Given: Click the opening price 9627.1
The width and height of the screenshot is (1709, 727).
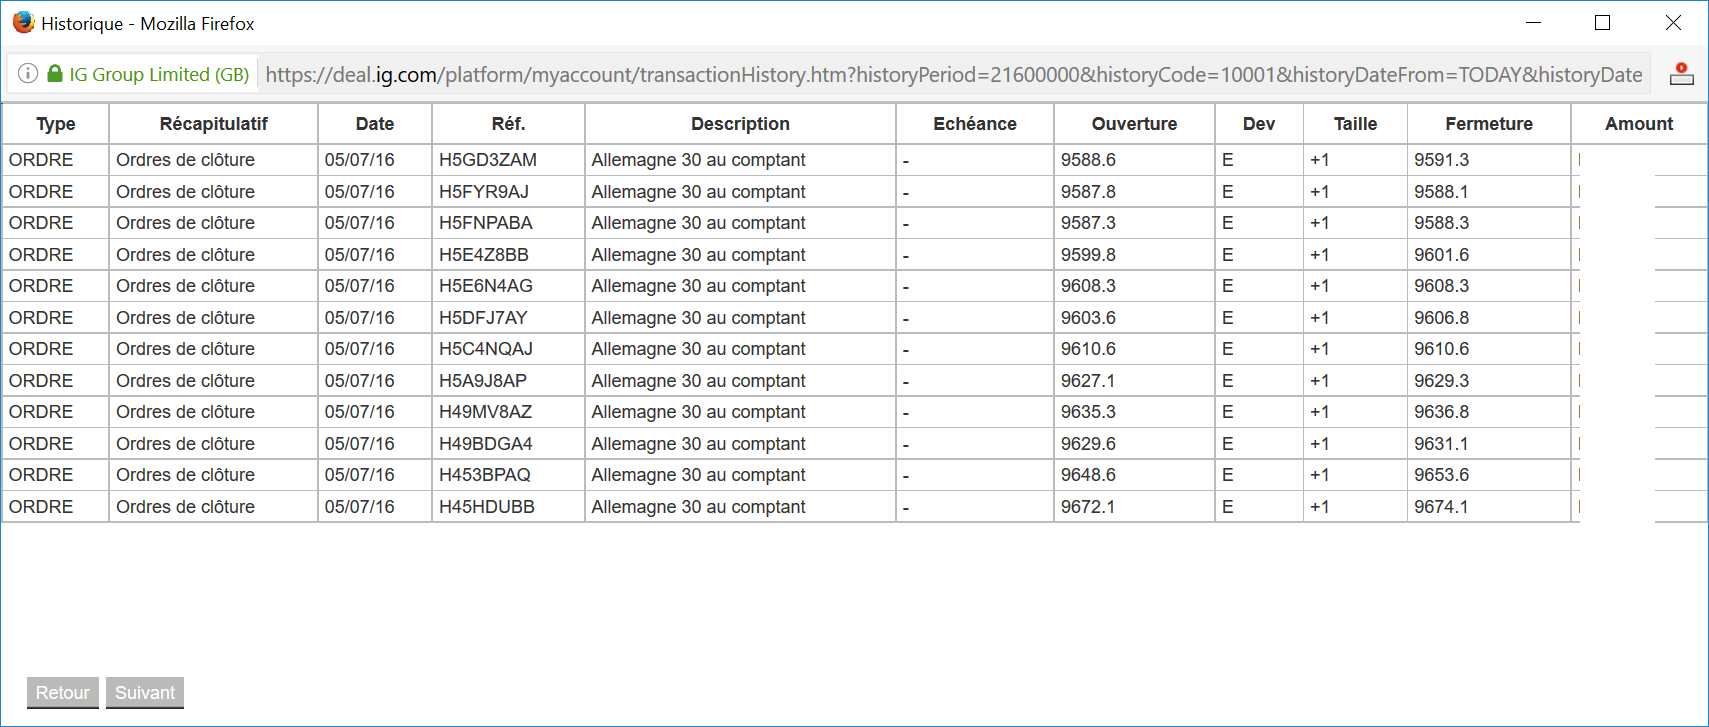Looking at the screenshot, I should (1088, 381).
